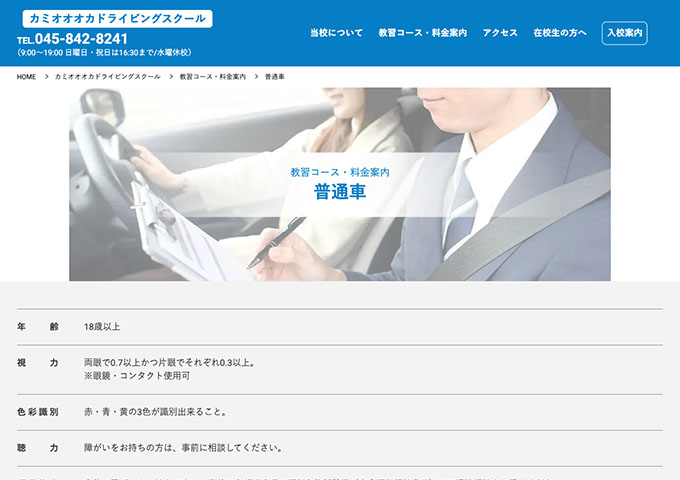Open the 在校生の方へ navigation item
Image resolution: width=680 pixels, height=480 pixels.
[x=560, y=33]
